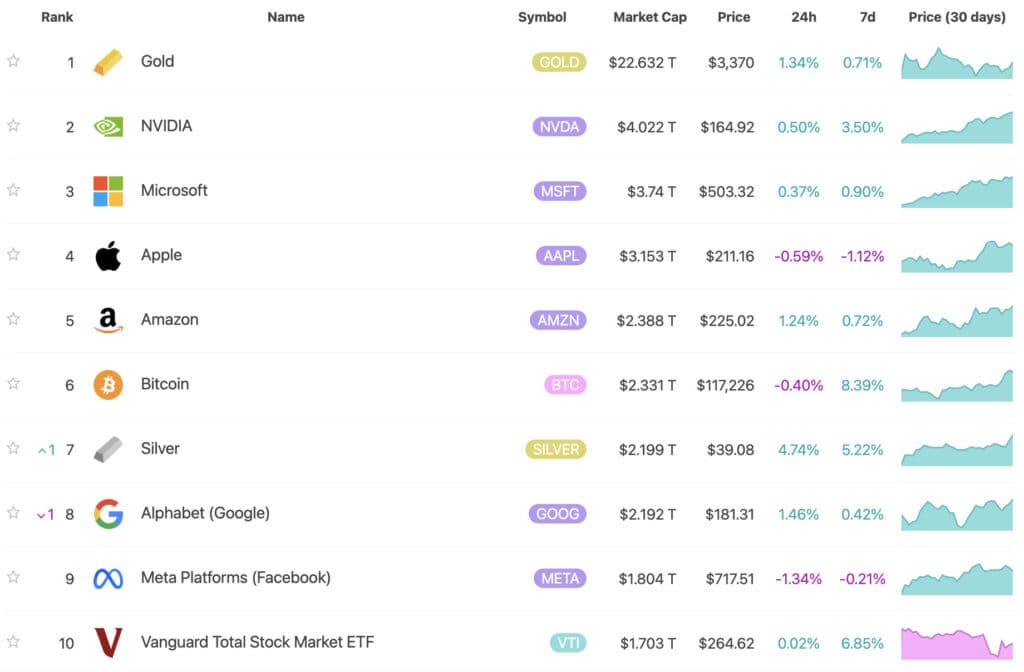
Task: Sort by the Name column header
Action: pos(285,17)
